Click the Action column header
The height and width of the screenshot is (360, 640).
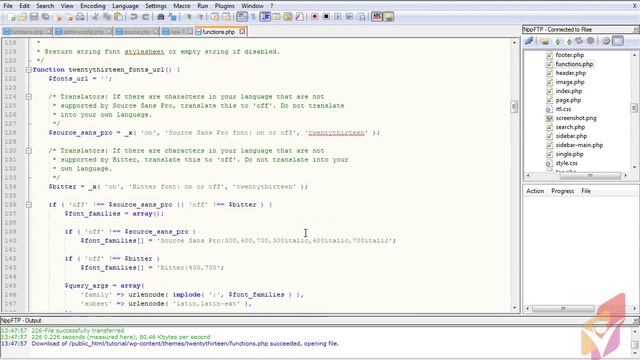(x=535, y=191)
